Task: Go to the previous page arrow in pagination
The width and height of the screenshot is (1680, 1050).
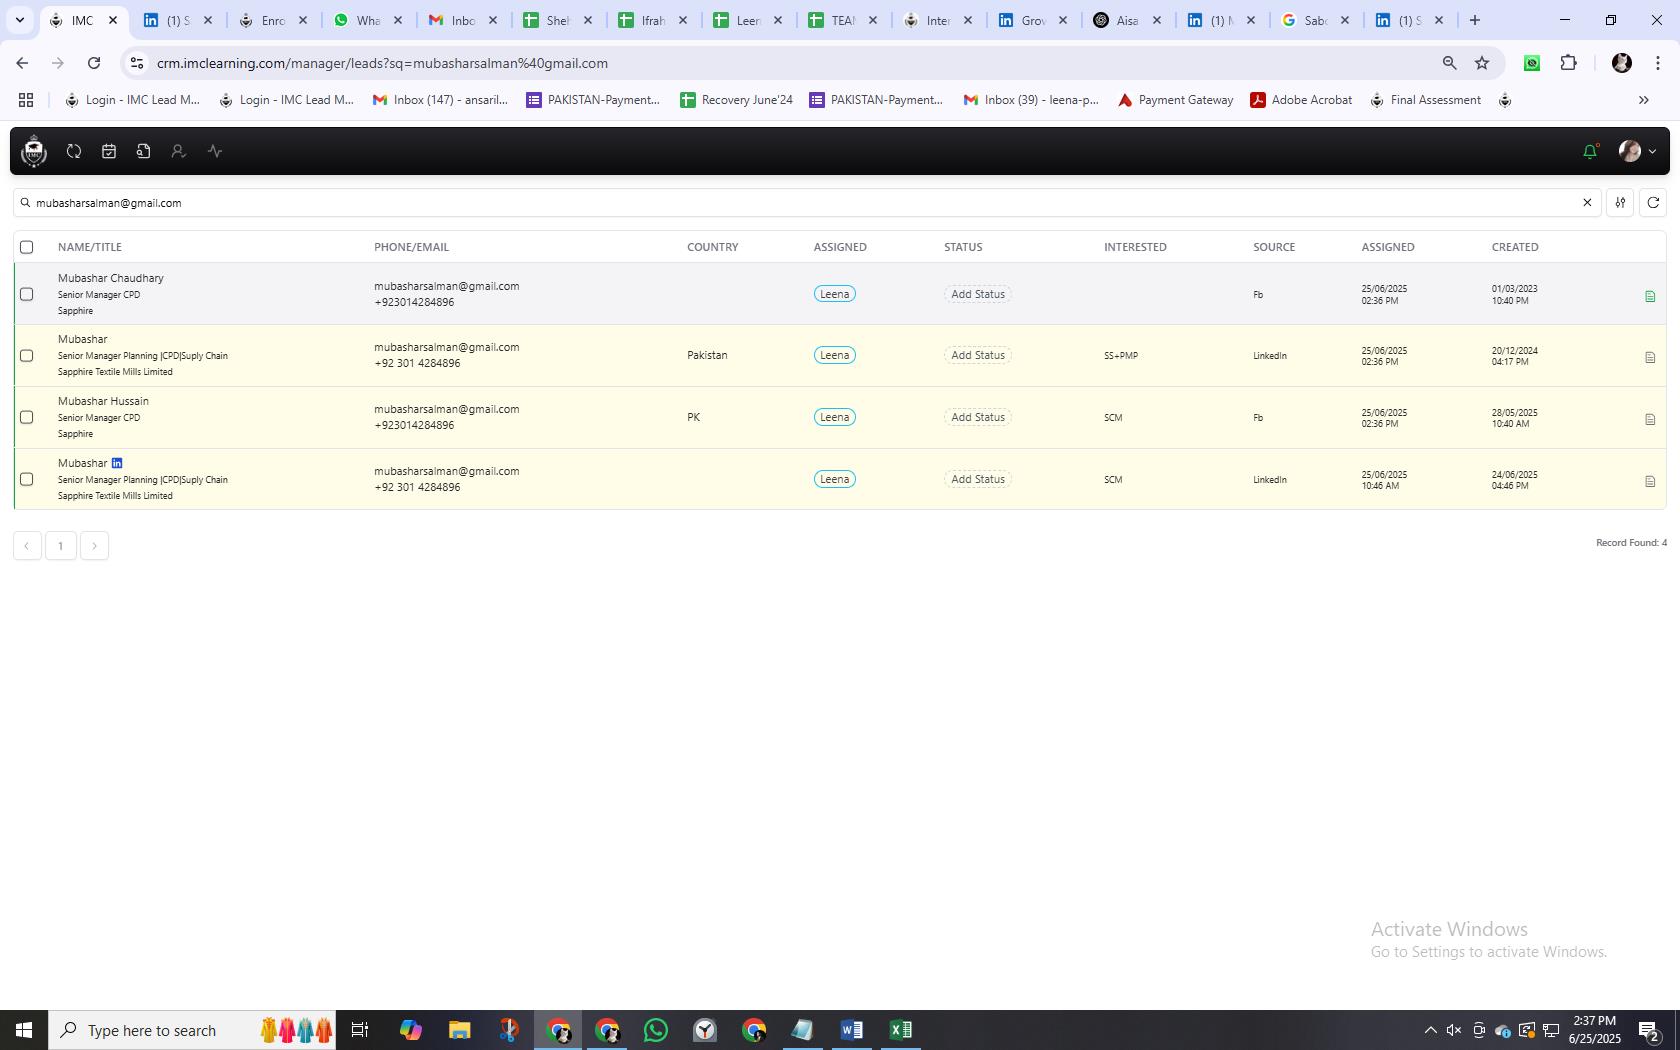Action: [27, 546]
